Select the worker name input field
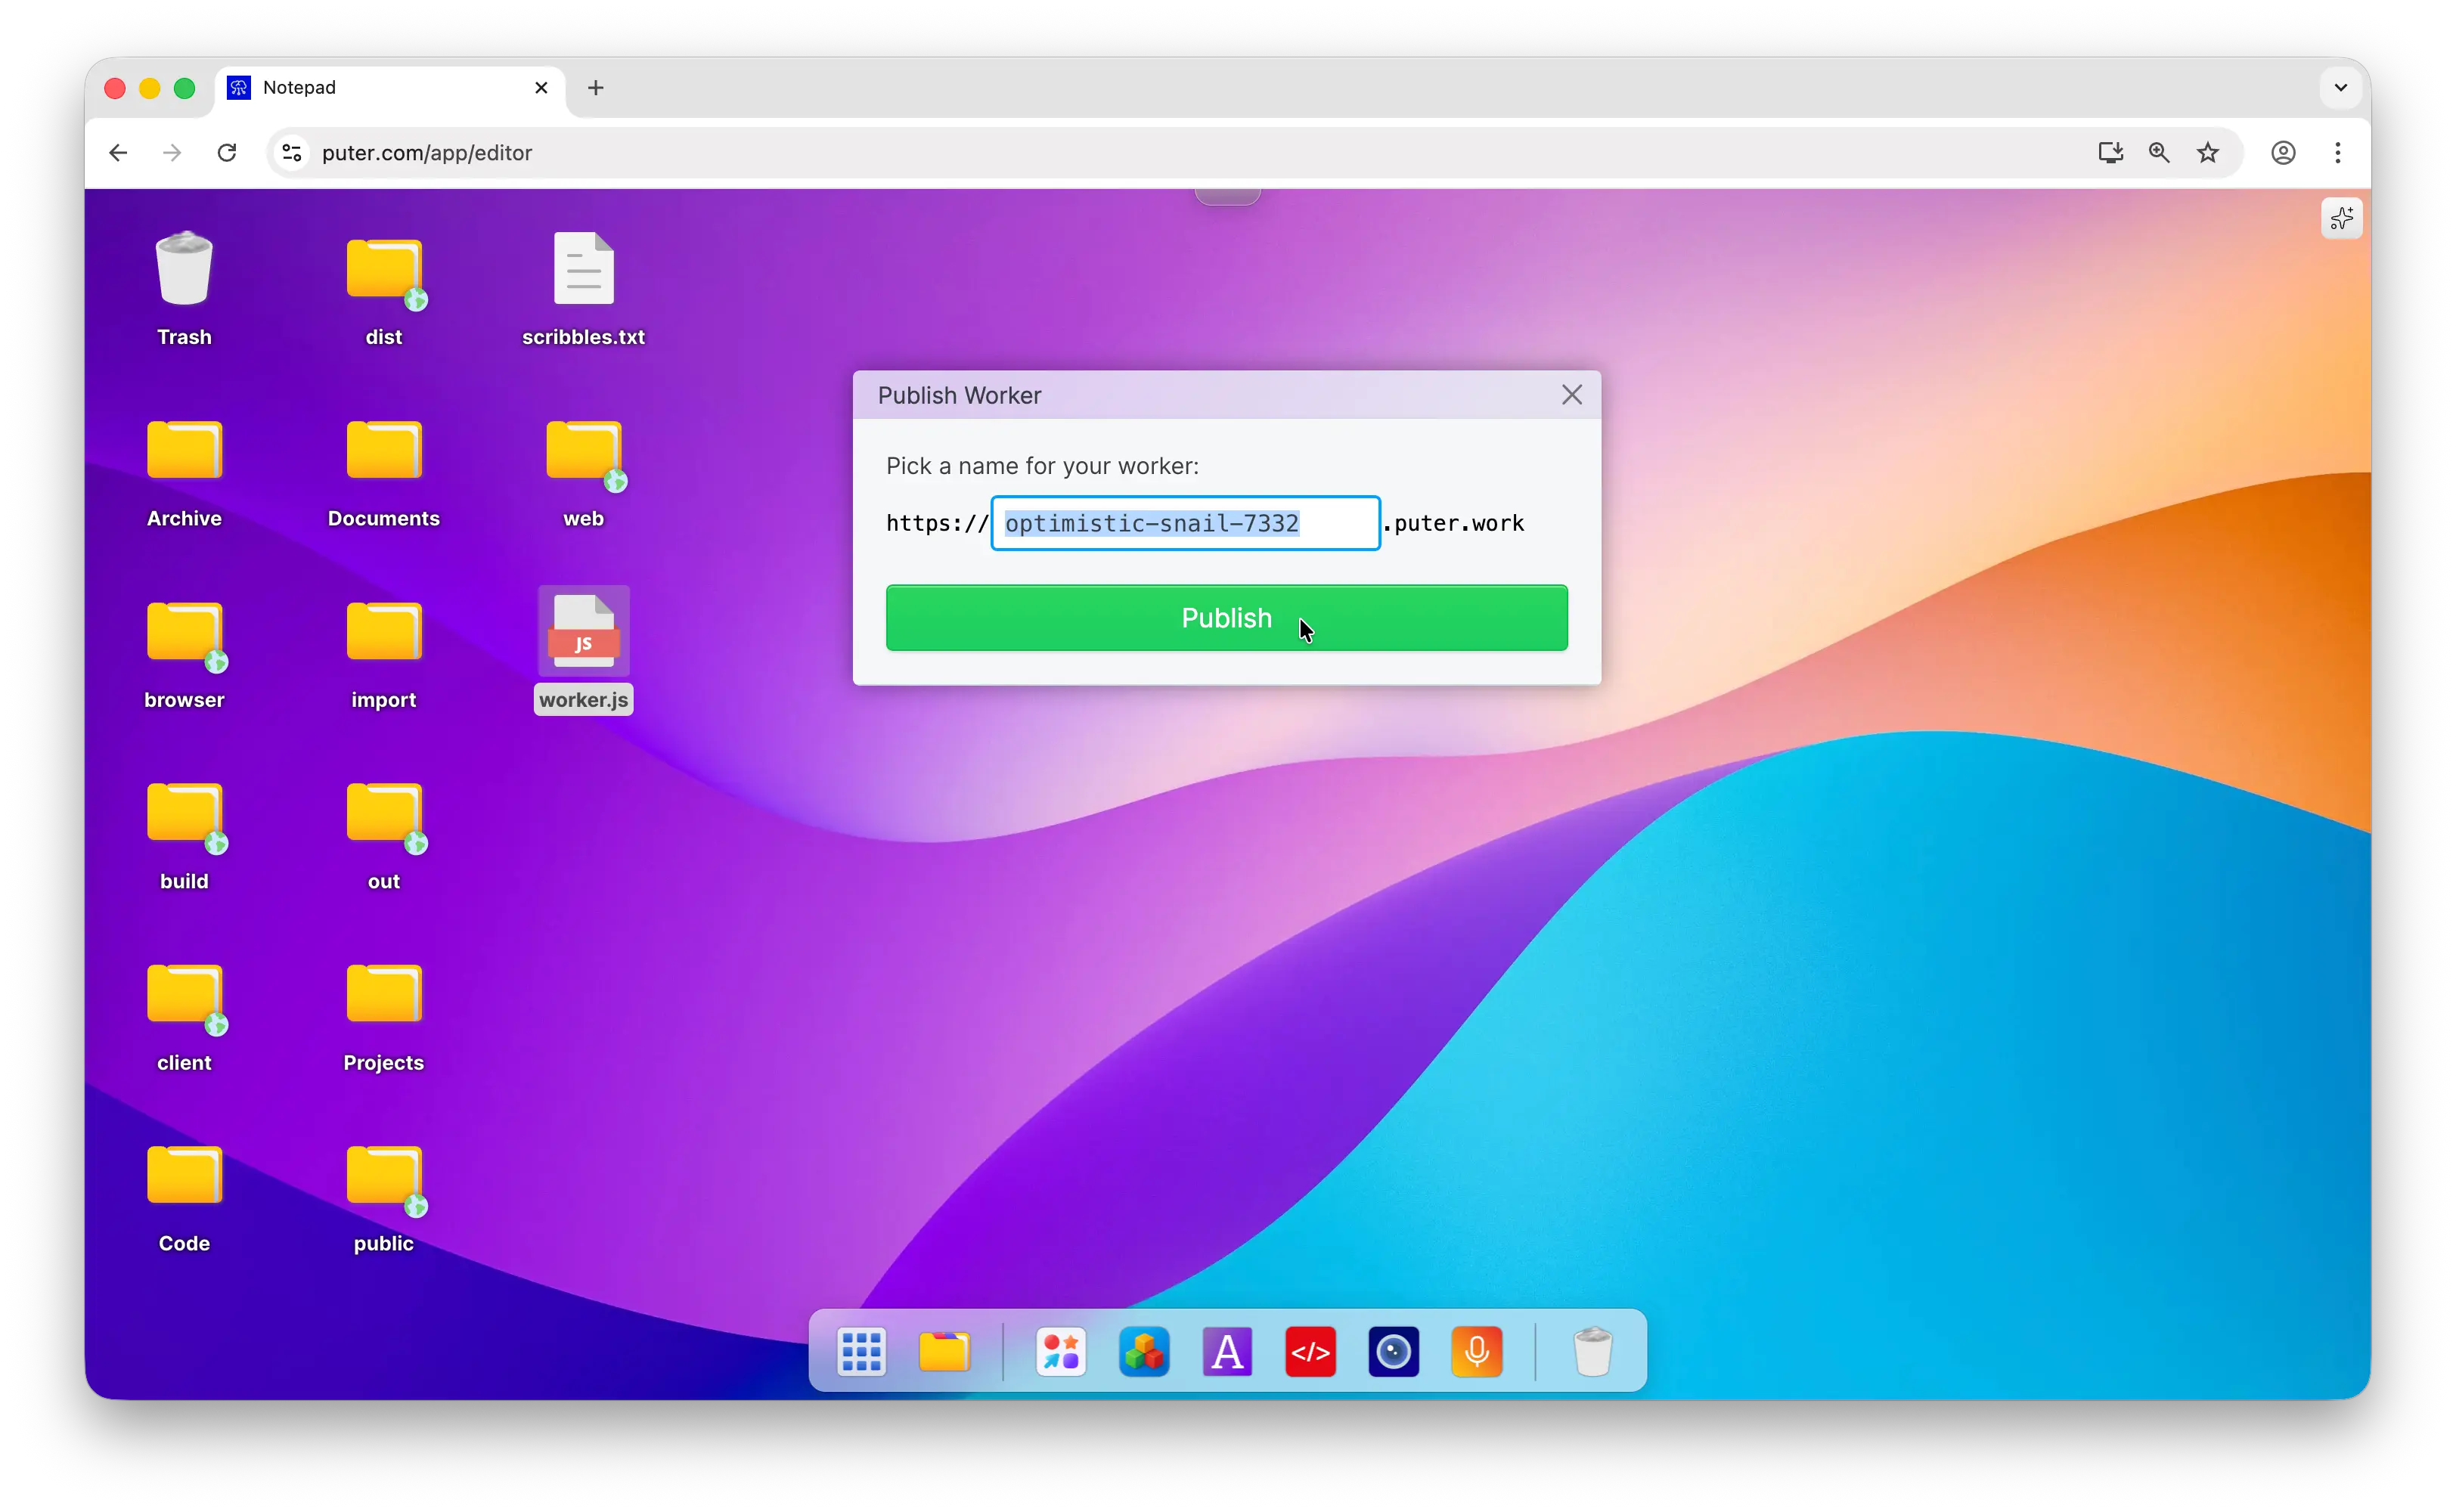Viewport: 2456px width, 1512px height. tap(1184, 523)
